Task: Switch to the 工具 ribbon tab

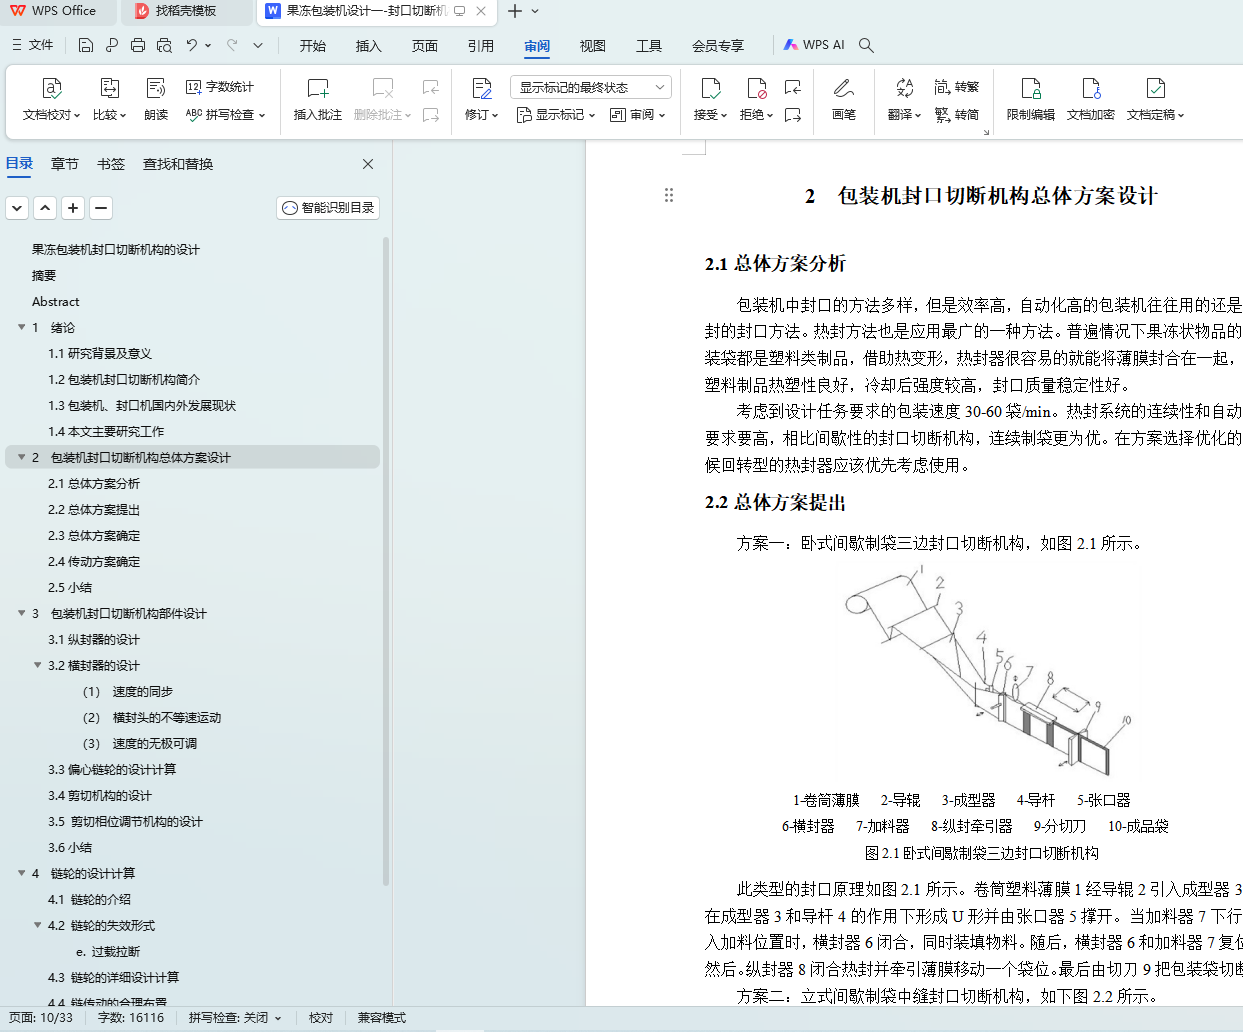Action: tap(649, 45)
